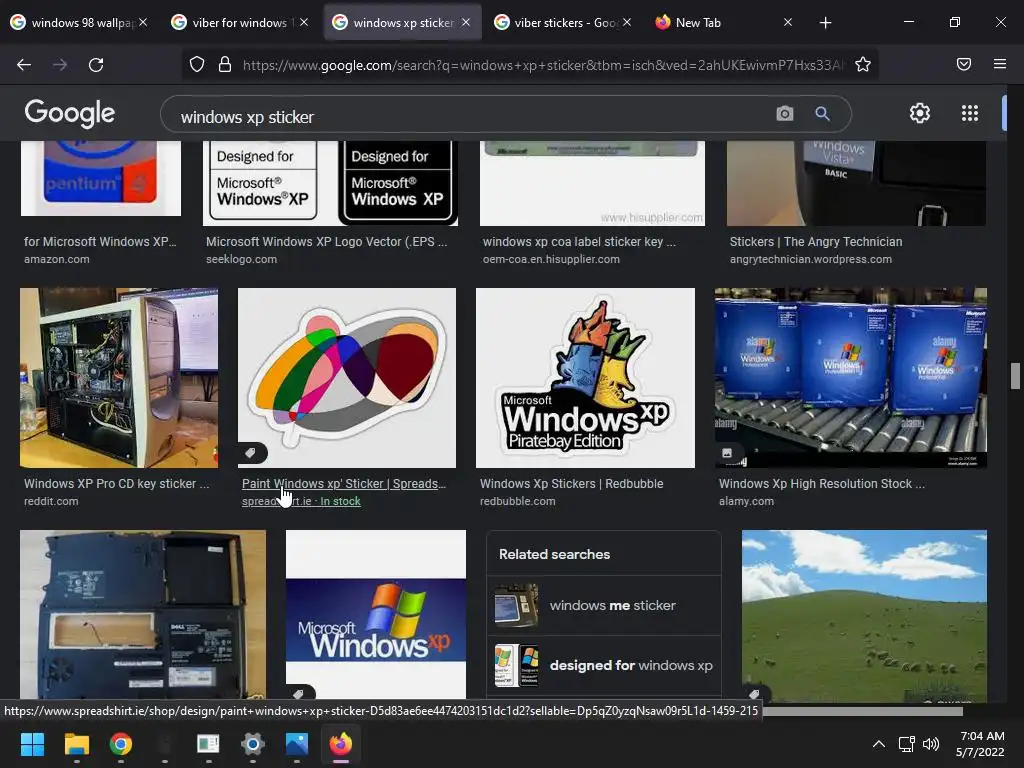Open the blue Windows XP boxes thumbnail
Screen dimensions: 1024x768
coord(851,377)
